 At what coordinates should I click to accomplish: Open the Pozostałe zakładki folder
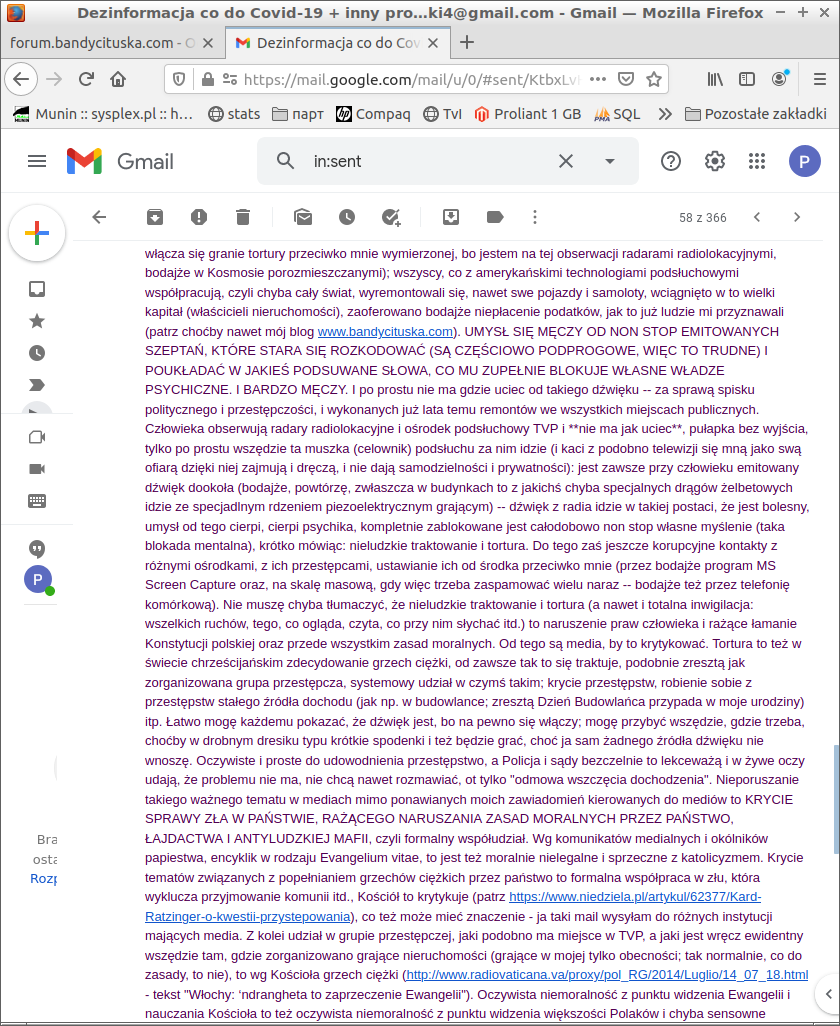pos(756,114)
